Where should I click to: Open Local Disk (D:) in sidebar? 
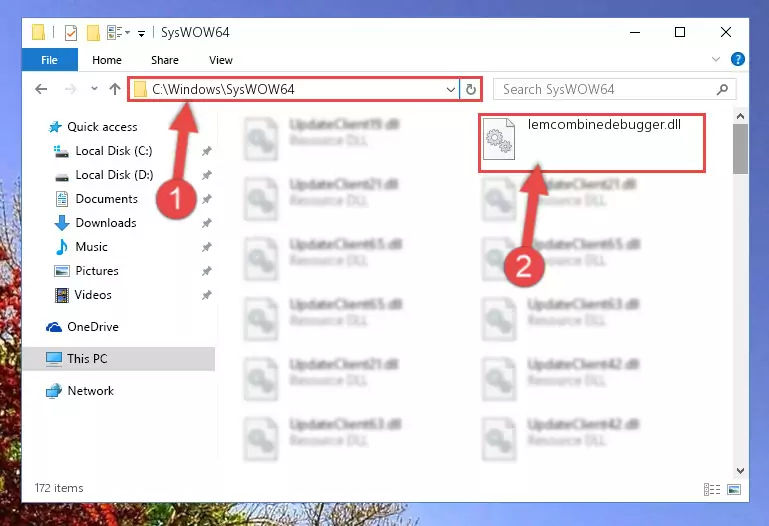point(103,175)
